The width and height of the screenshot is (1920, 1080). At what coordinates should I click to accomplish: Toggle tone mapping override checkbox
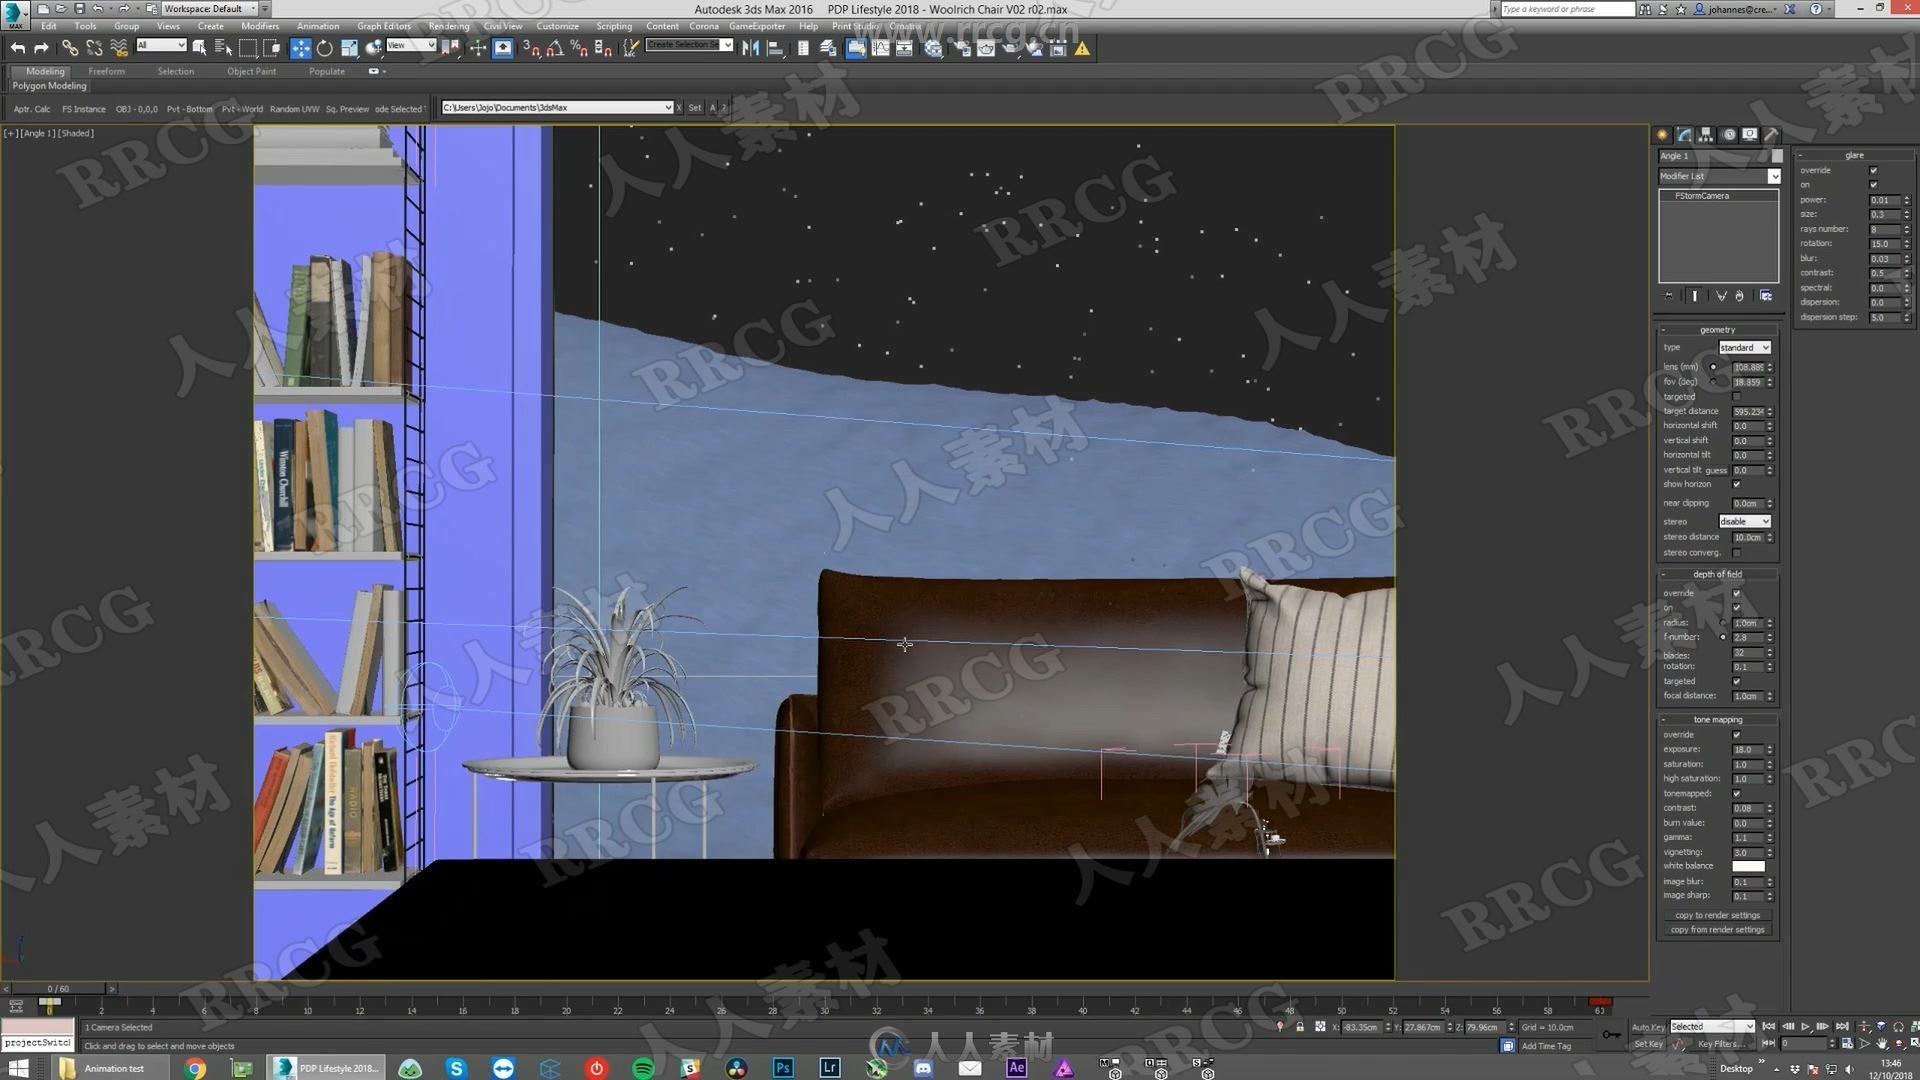pos(1736,735)
